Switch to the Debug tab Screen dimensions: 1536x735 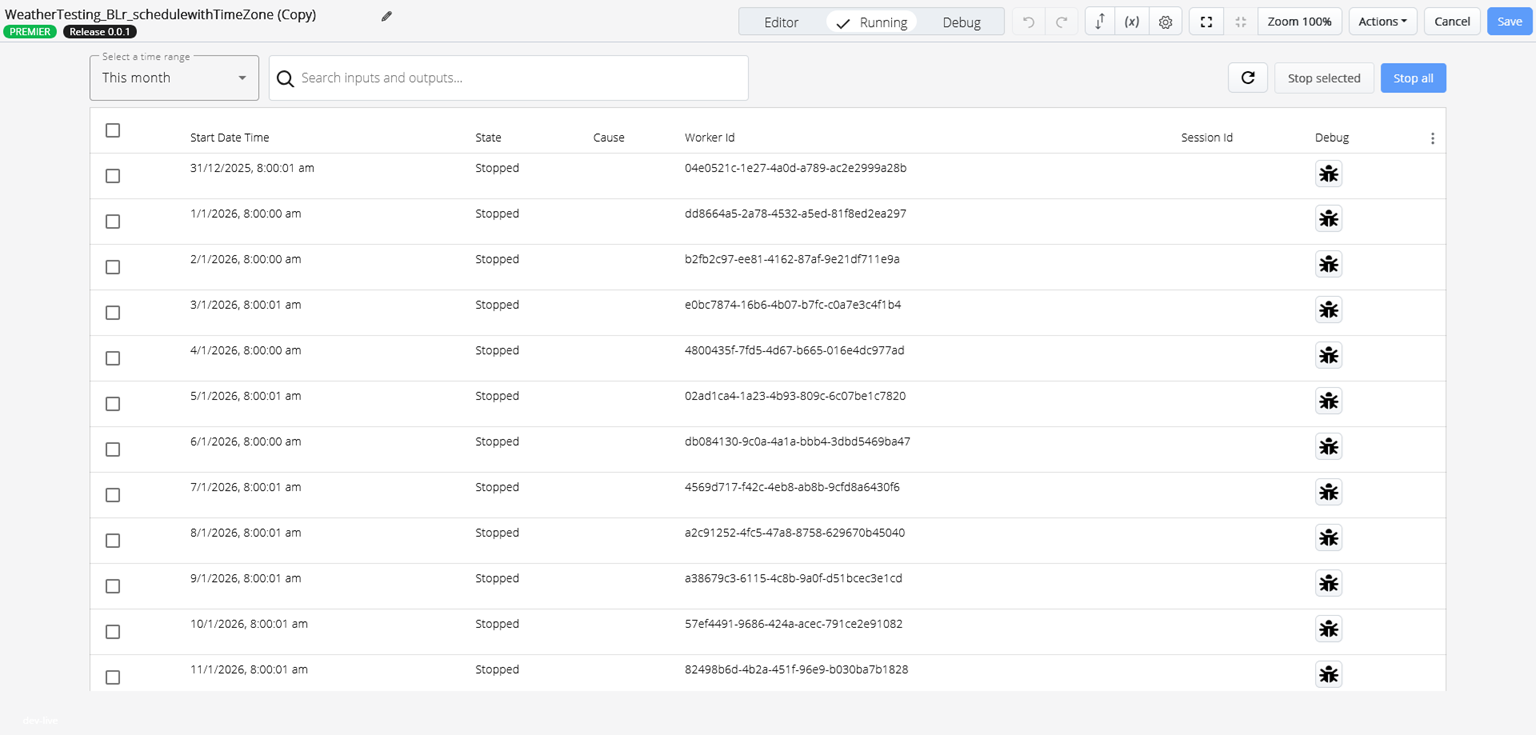(961, 22)
